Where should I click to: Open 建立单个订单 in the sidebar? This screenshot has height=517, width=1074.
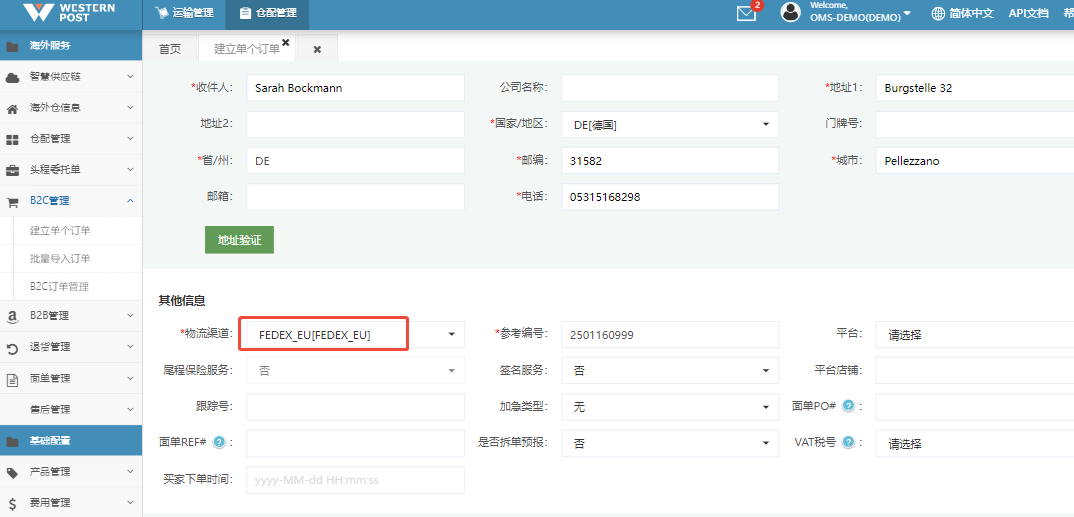pos(60,231)
